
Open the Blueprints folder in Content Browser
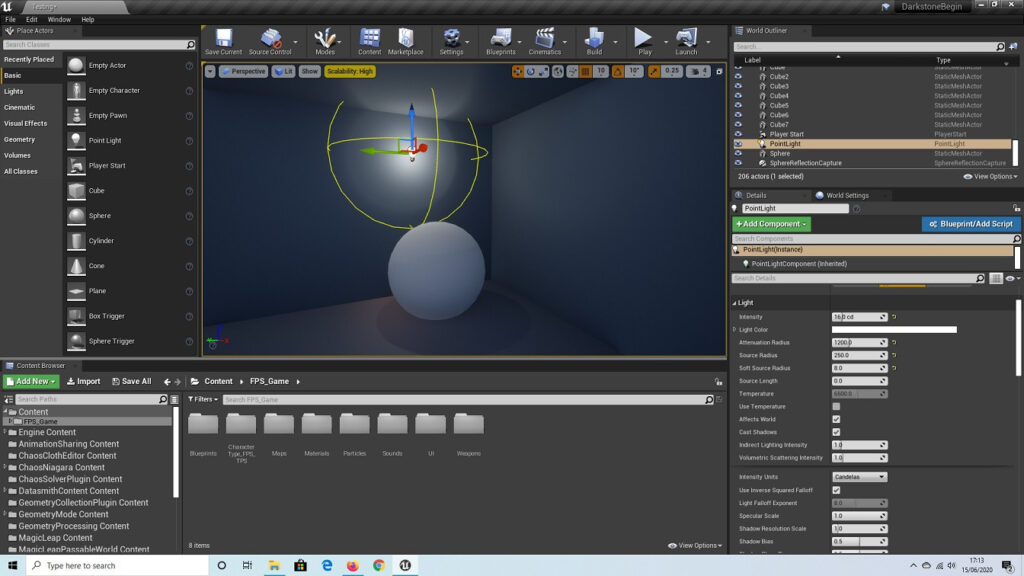point(203,425)
